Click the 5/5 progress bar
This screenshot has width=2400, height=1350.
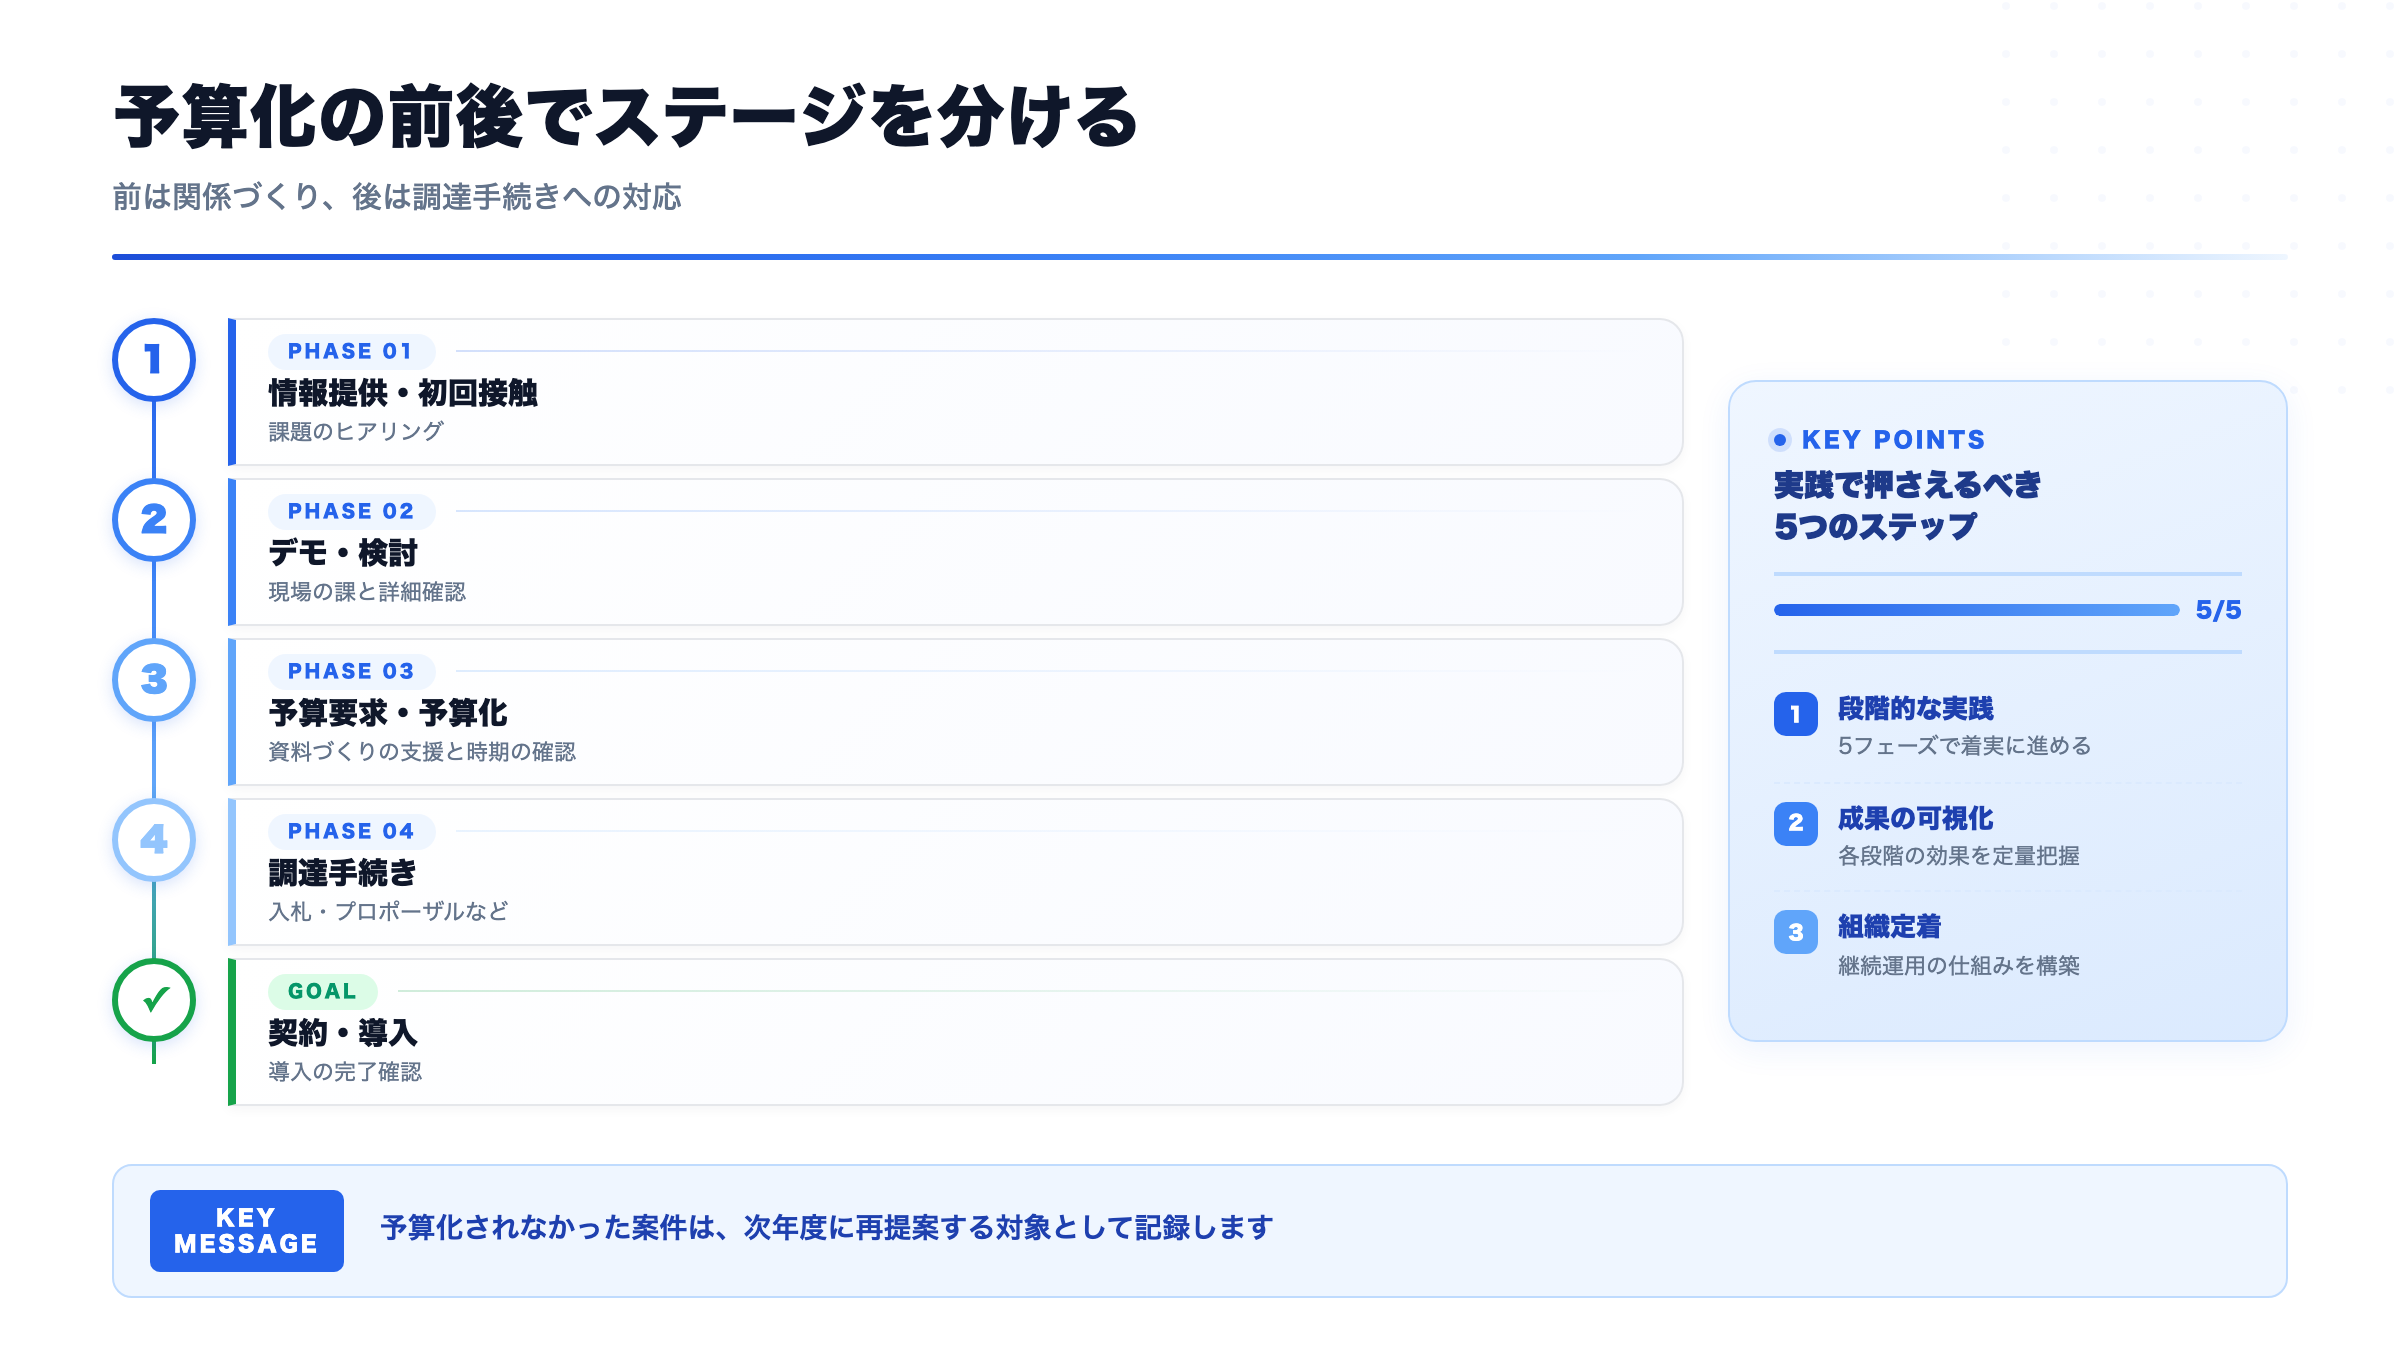pyautogui.click(x=1976, y=610)
